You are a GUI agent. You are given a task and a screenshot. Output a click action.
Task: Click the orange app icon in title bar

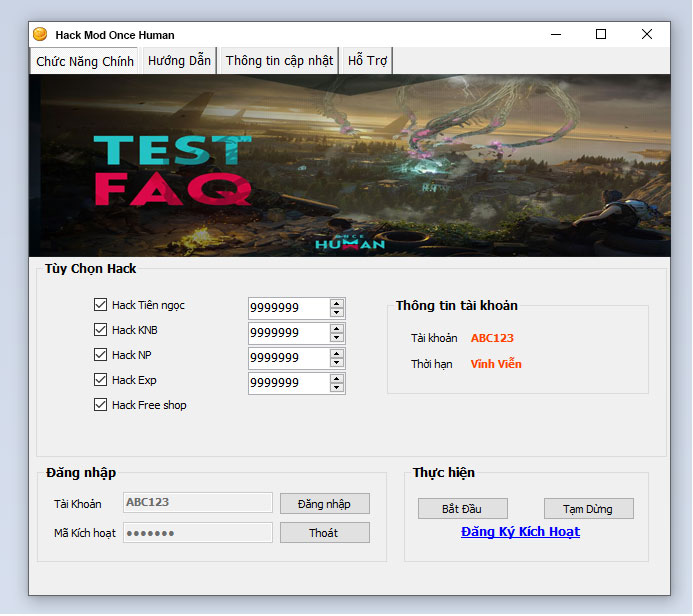tap(40, 34)
